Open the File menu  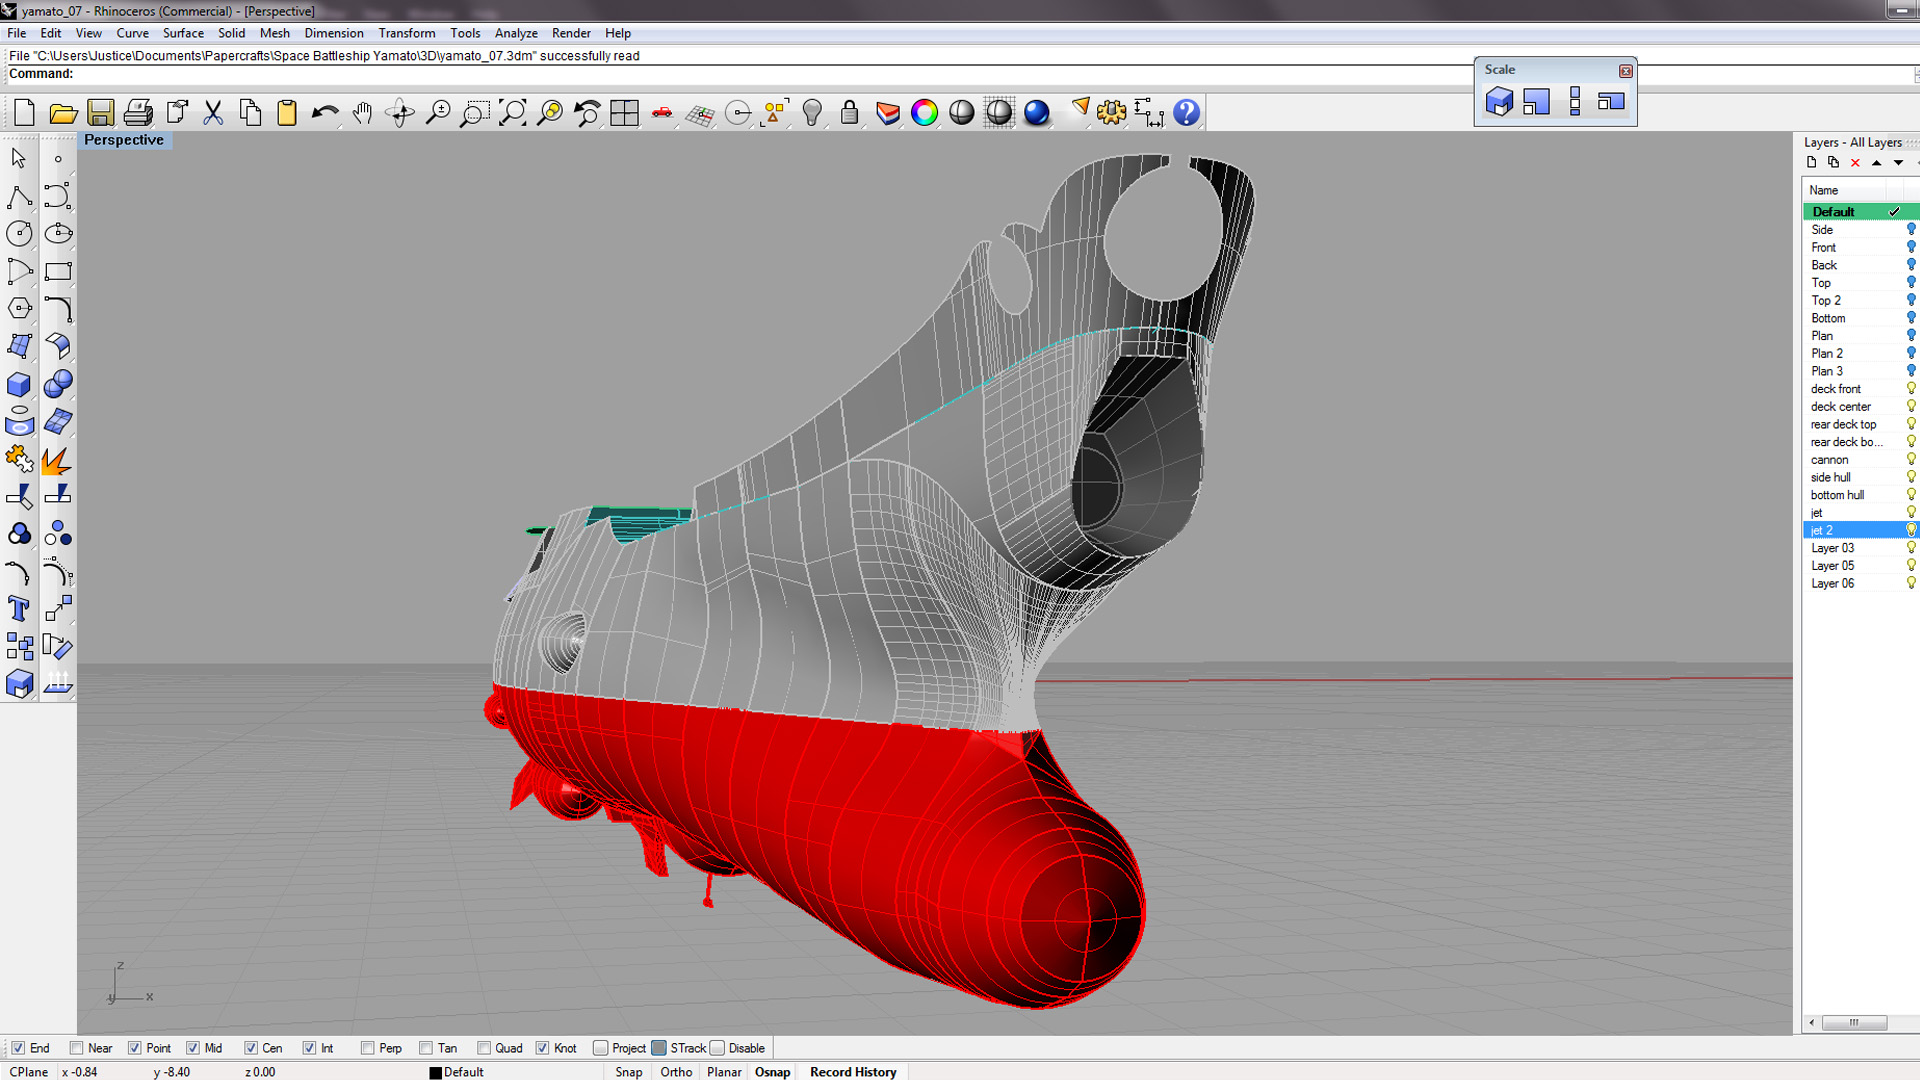click(17, 33)
